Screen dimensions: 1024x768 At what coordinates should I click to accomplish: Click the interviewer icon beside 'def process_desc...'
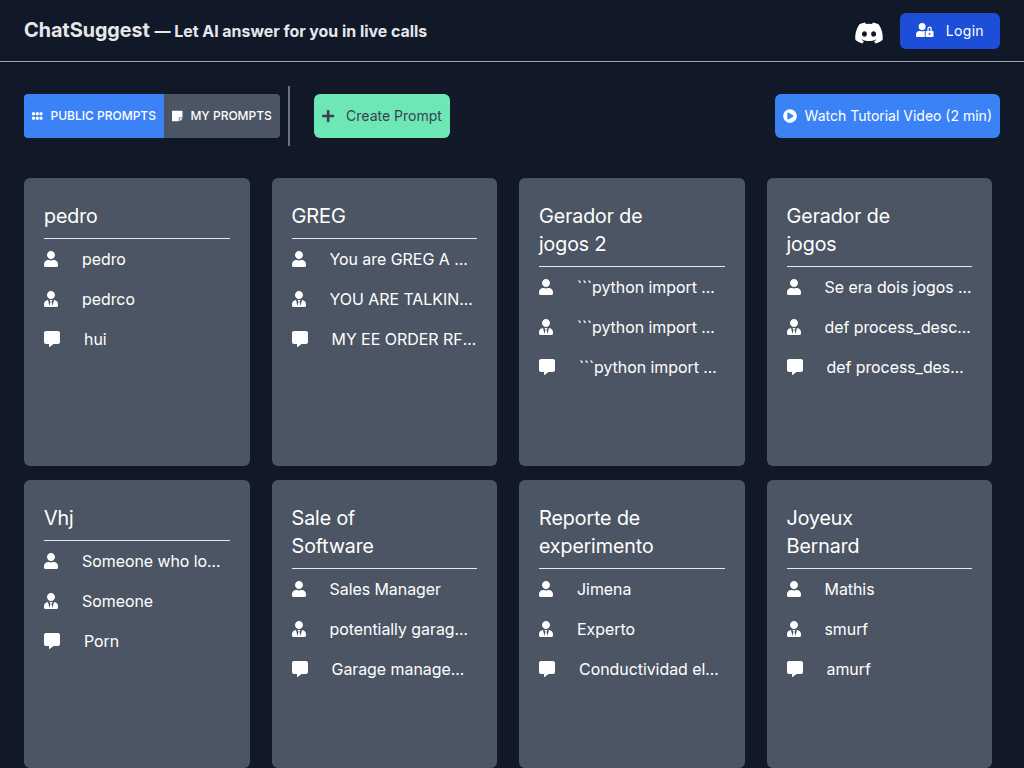pyautogui.click(x=794, y=327)
